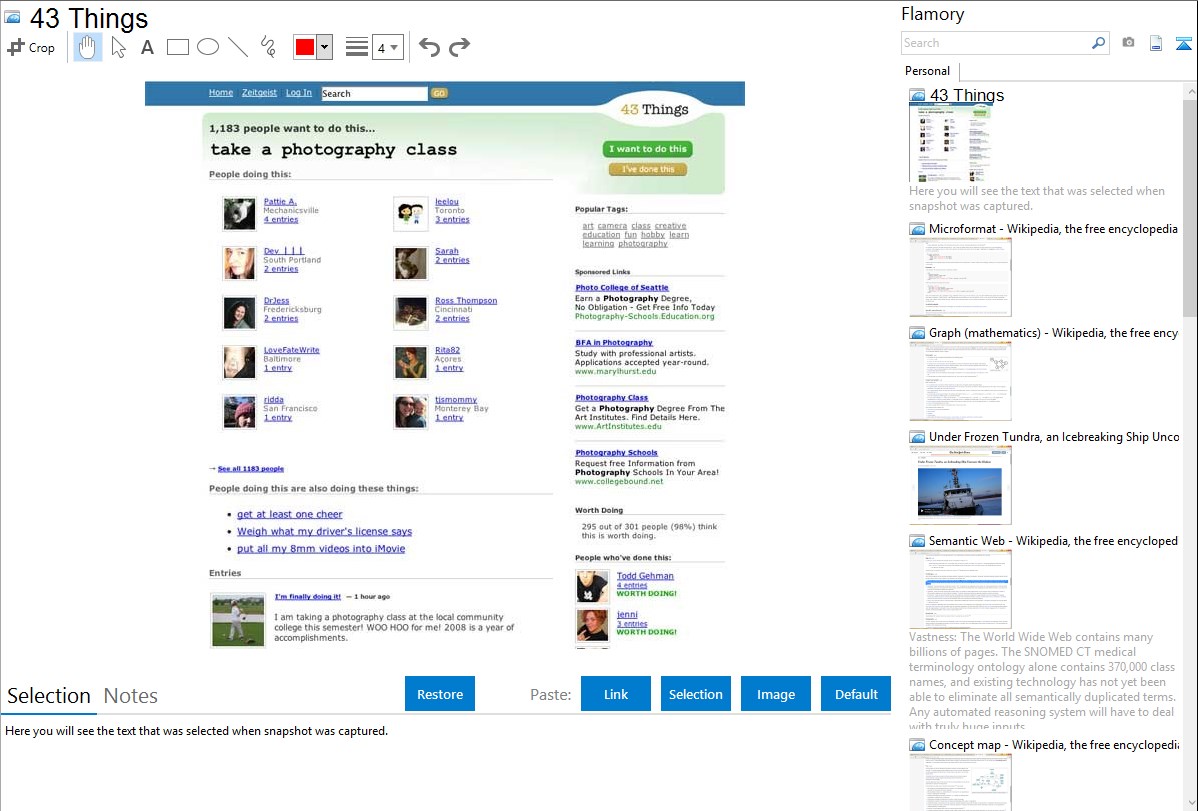Click the document page icon in Flamory header

click(1156, 43)
